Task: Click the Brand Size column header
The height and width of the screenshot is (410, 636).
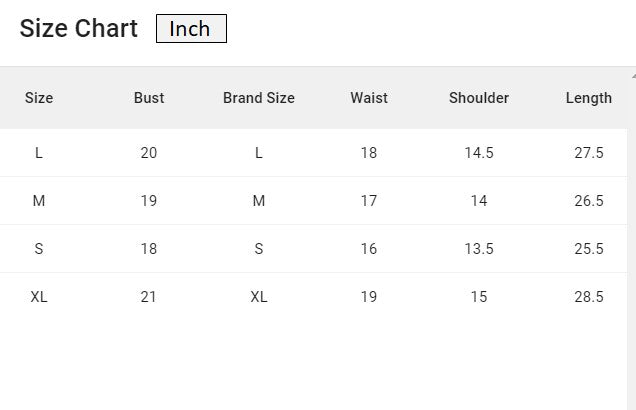Action: (x=259, y=98)
